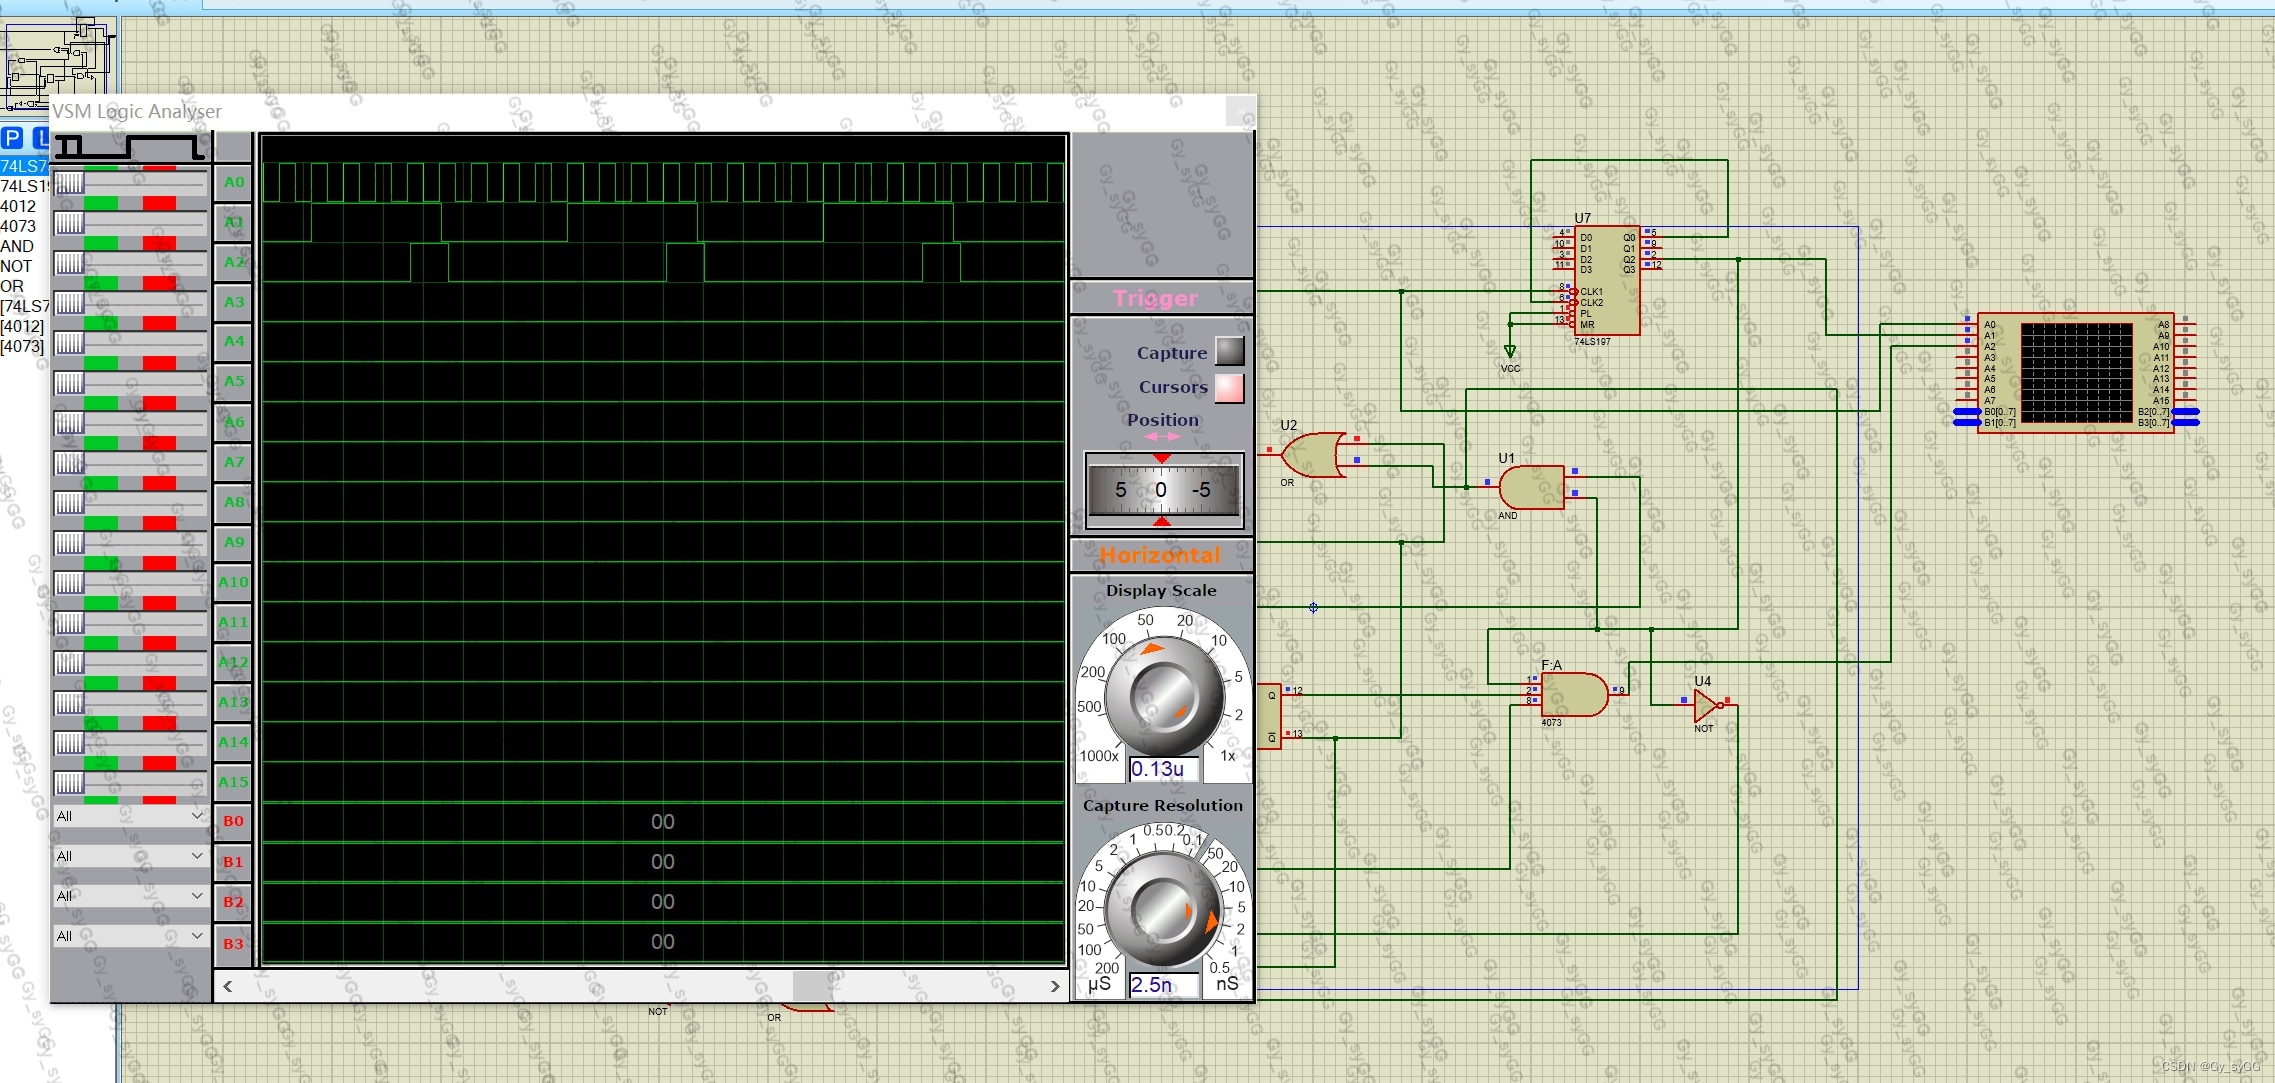Click the blue P pick devices button
This screenshot has width=2275, height=1083.
pos(12,138)
